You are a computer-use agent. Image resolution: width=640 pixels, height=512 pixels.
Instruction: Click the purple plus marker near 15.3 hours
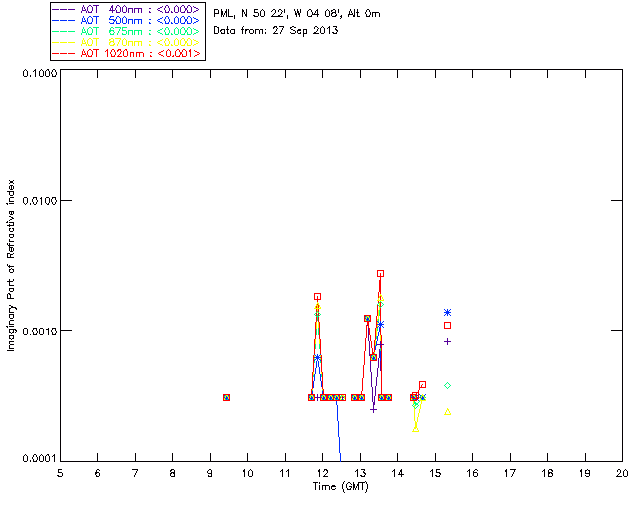point(447,341)
